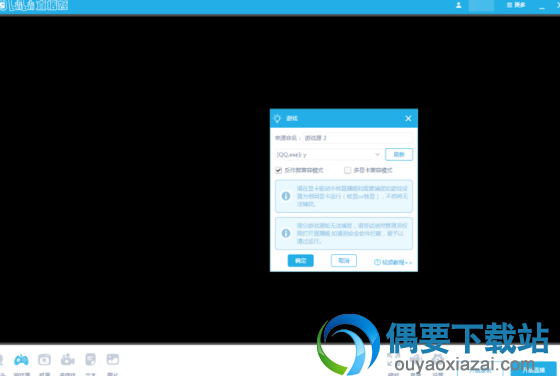Screen dimensions: 560x376
Task: Click the first info icon in the dialog
Action: tap(286, 196)
